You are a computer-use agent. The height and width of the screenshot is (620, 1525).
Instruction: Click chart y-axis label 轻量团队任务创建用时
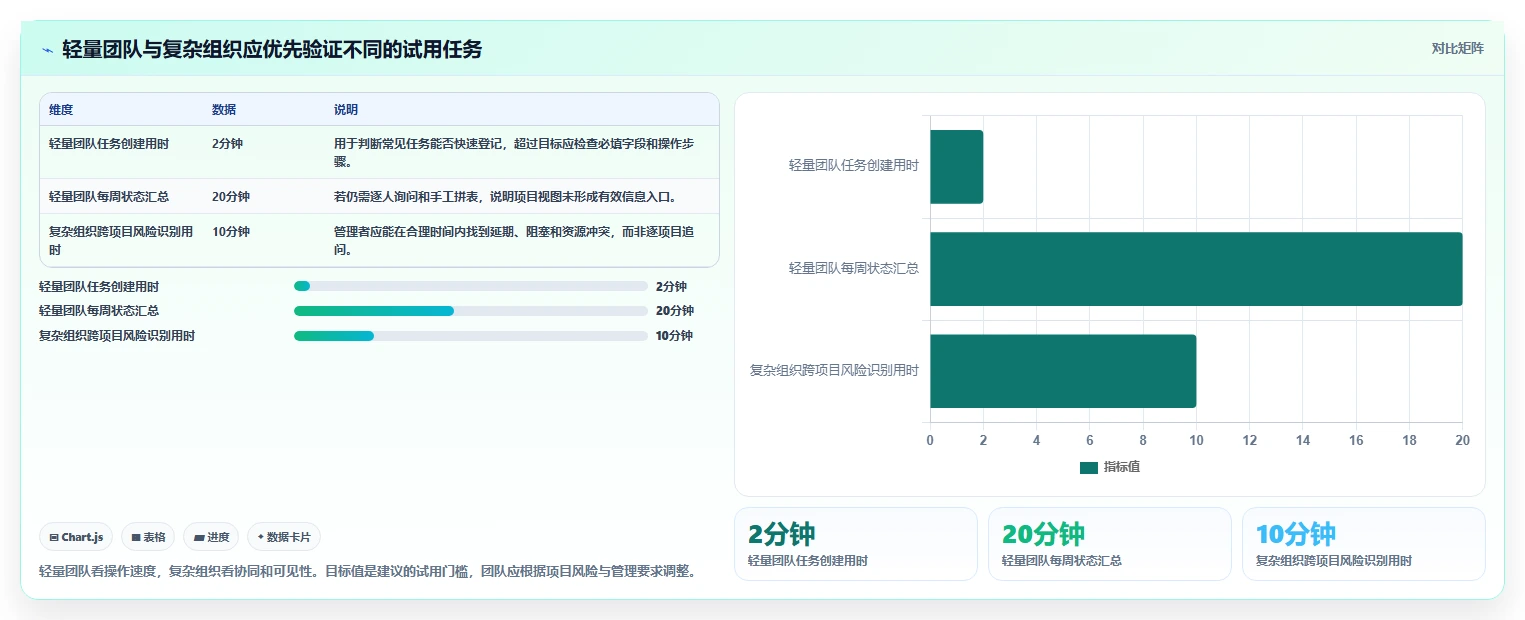point(854,166)
